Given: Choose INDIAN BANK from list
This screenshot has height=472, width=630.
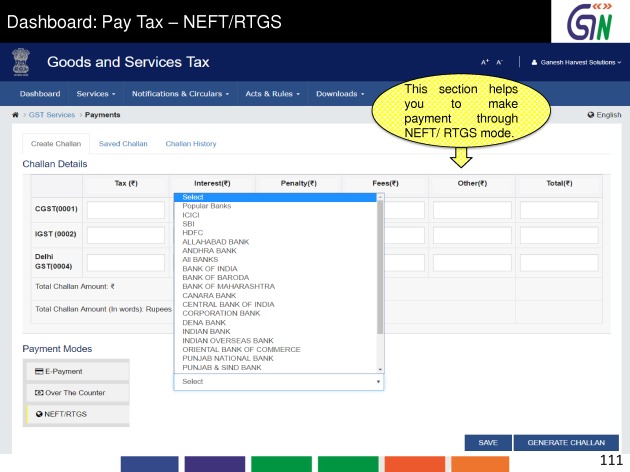Looking at the screenshot, I should point(276,331).
